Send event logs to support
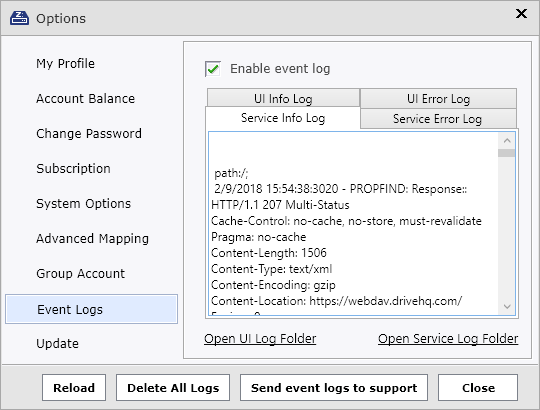This screenshot has height=410, width=540. (x=334, y=388)
